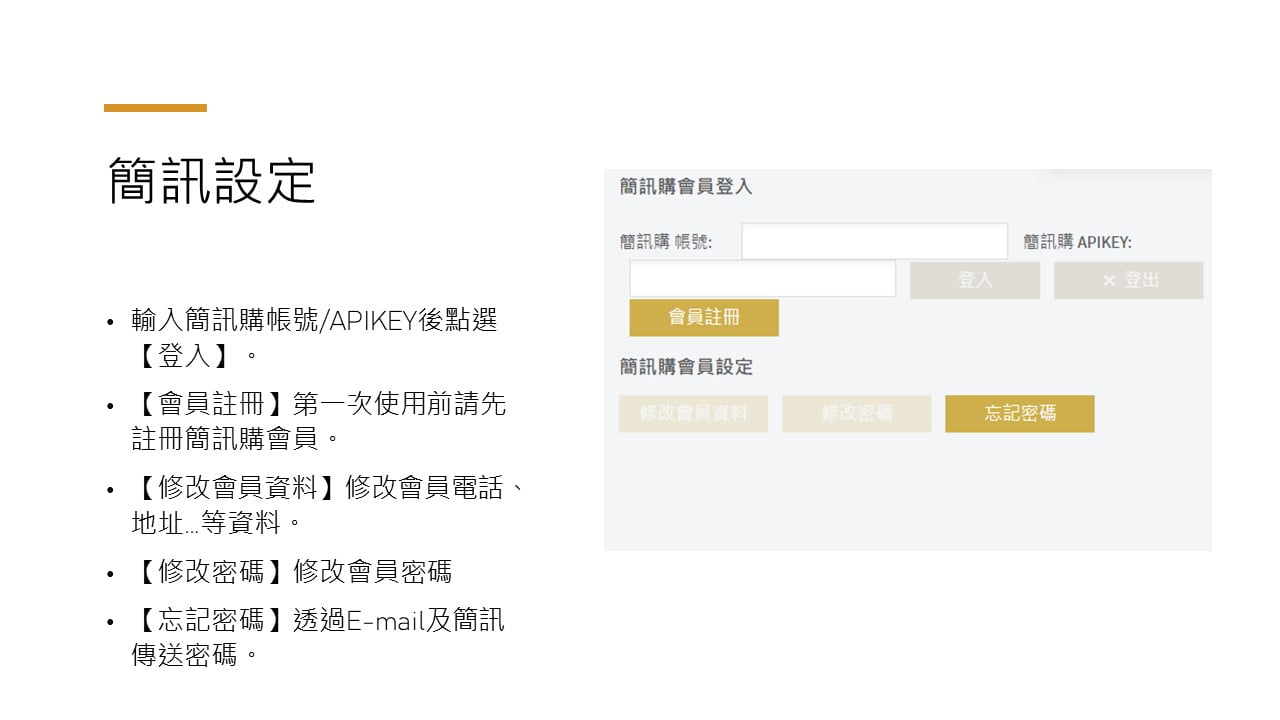
Task: Click the orange accent bar above title
Action: tap(155, 108)
